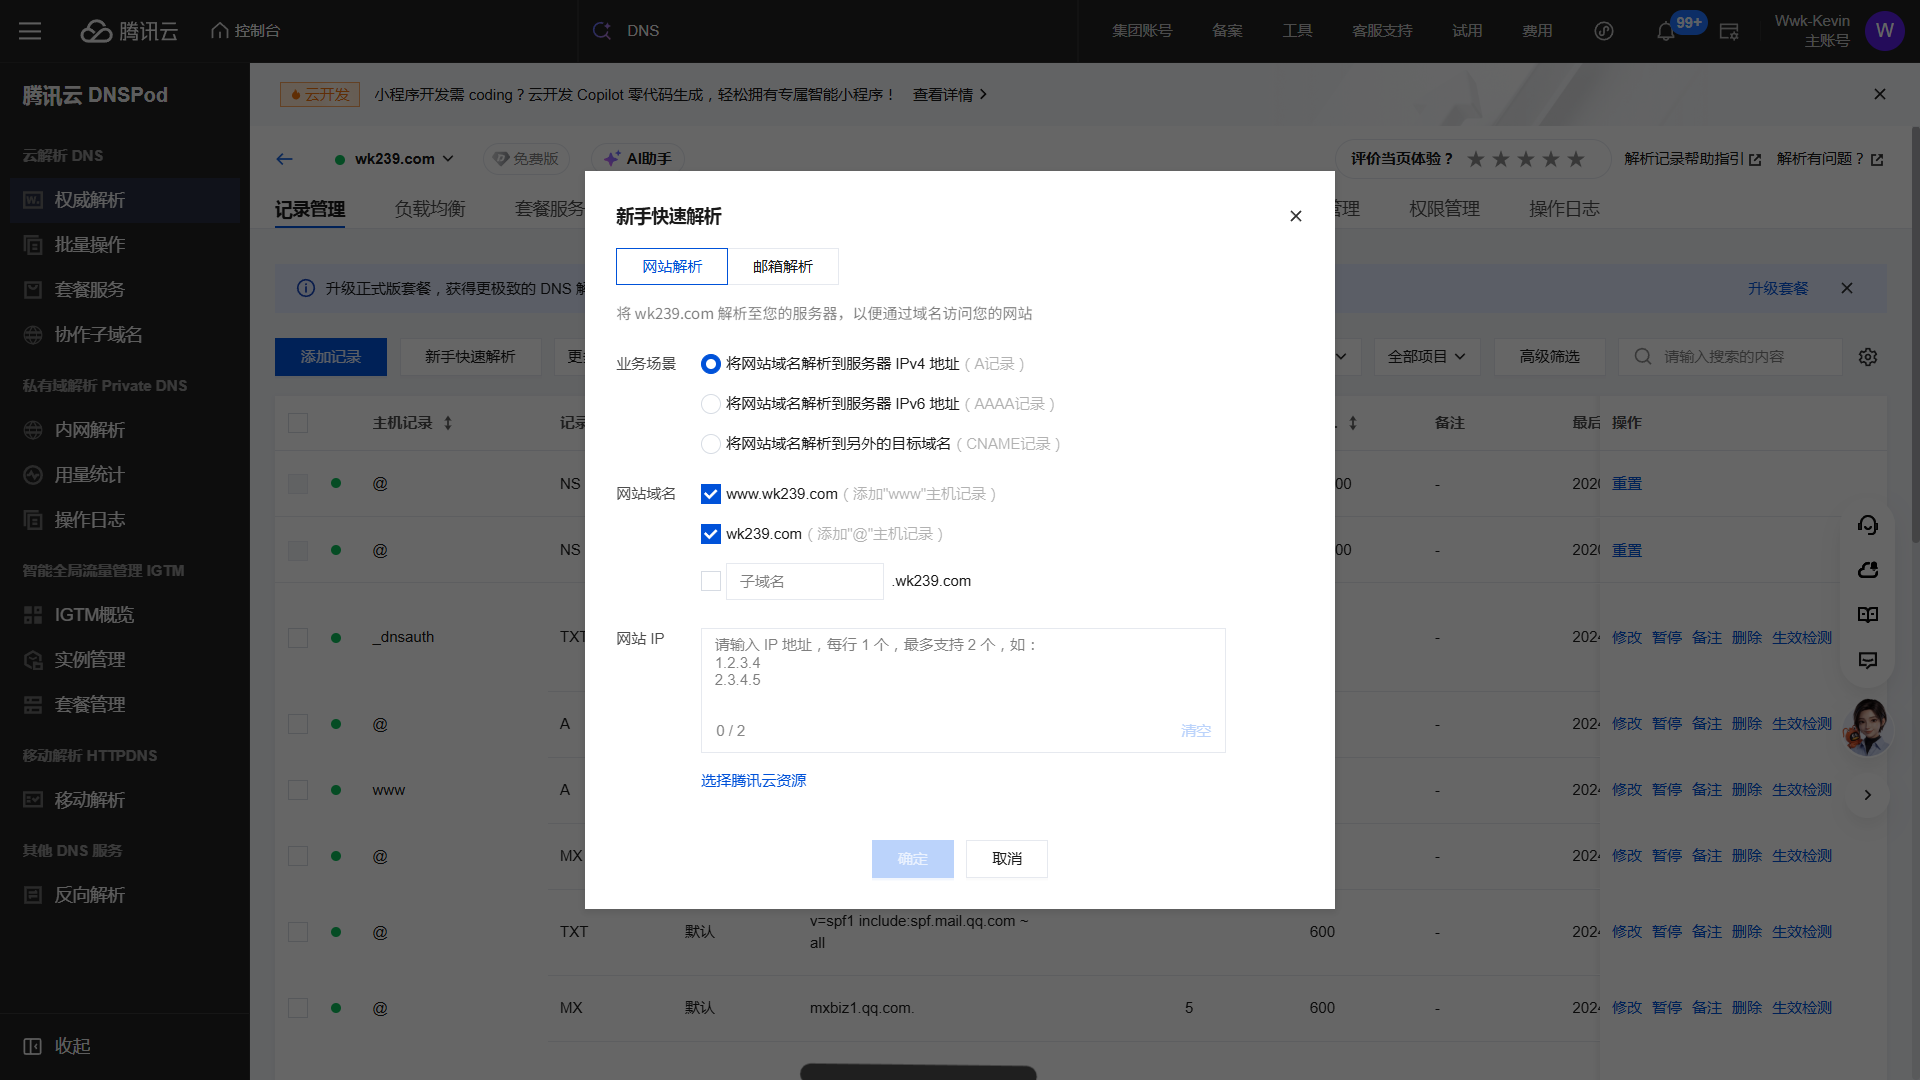Screen dimensions: 1920x1080
Task: Click 选择腾讯云资源 link
Action: pyautogui.click(x=754, y=781)
